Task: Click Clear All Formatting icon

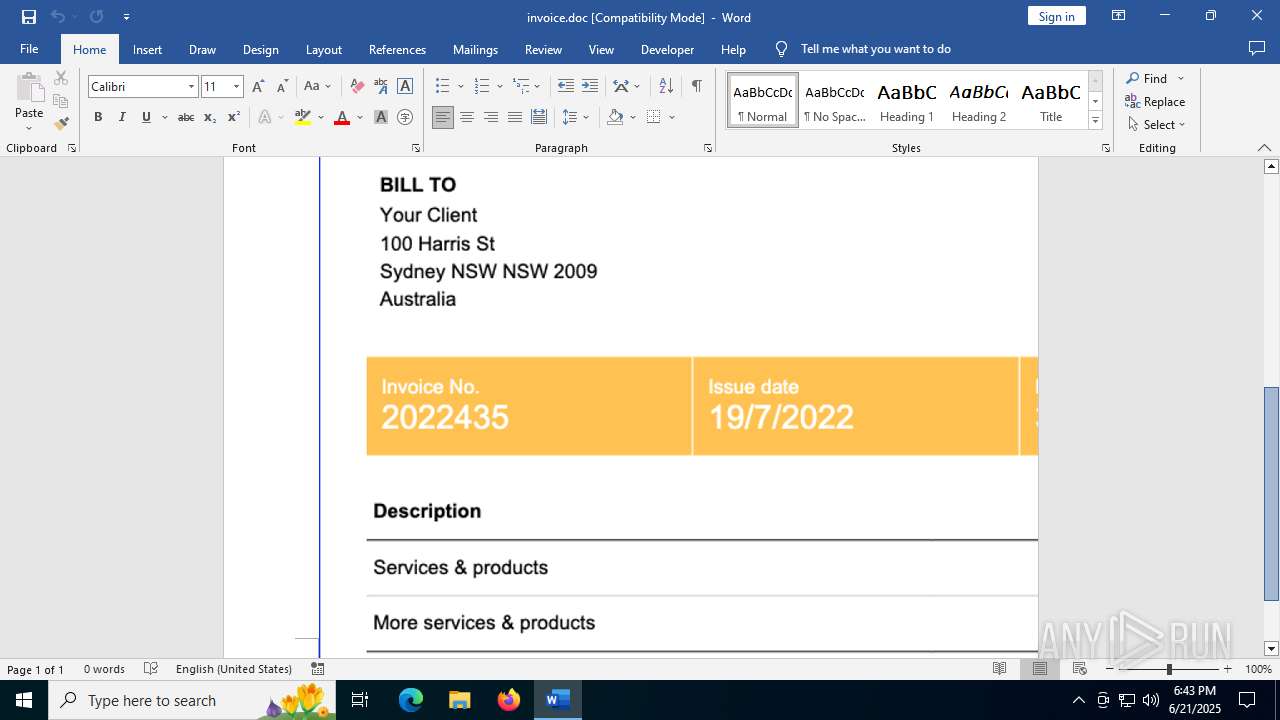Action: 357,86
